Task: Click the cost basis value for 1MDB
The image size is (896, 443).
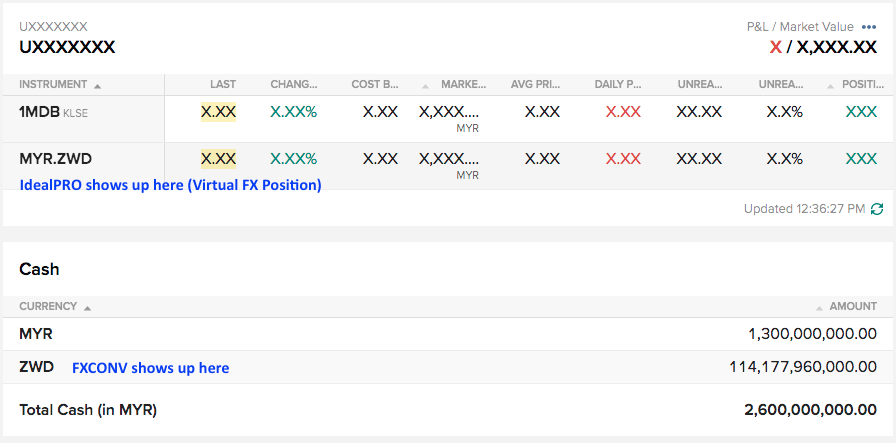Action: click(381, 112)
